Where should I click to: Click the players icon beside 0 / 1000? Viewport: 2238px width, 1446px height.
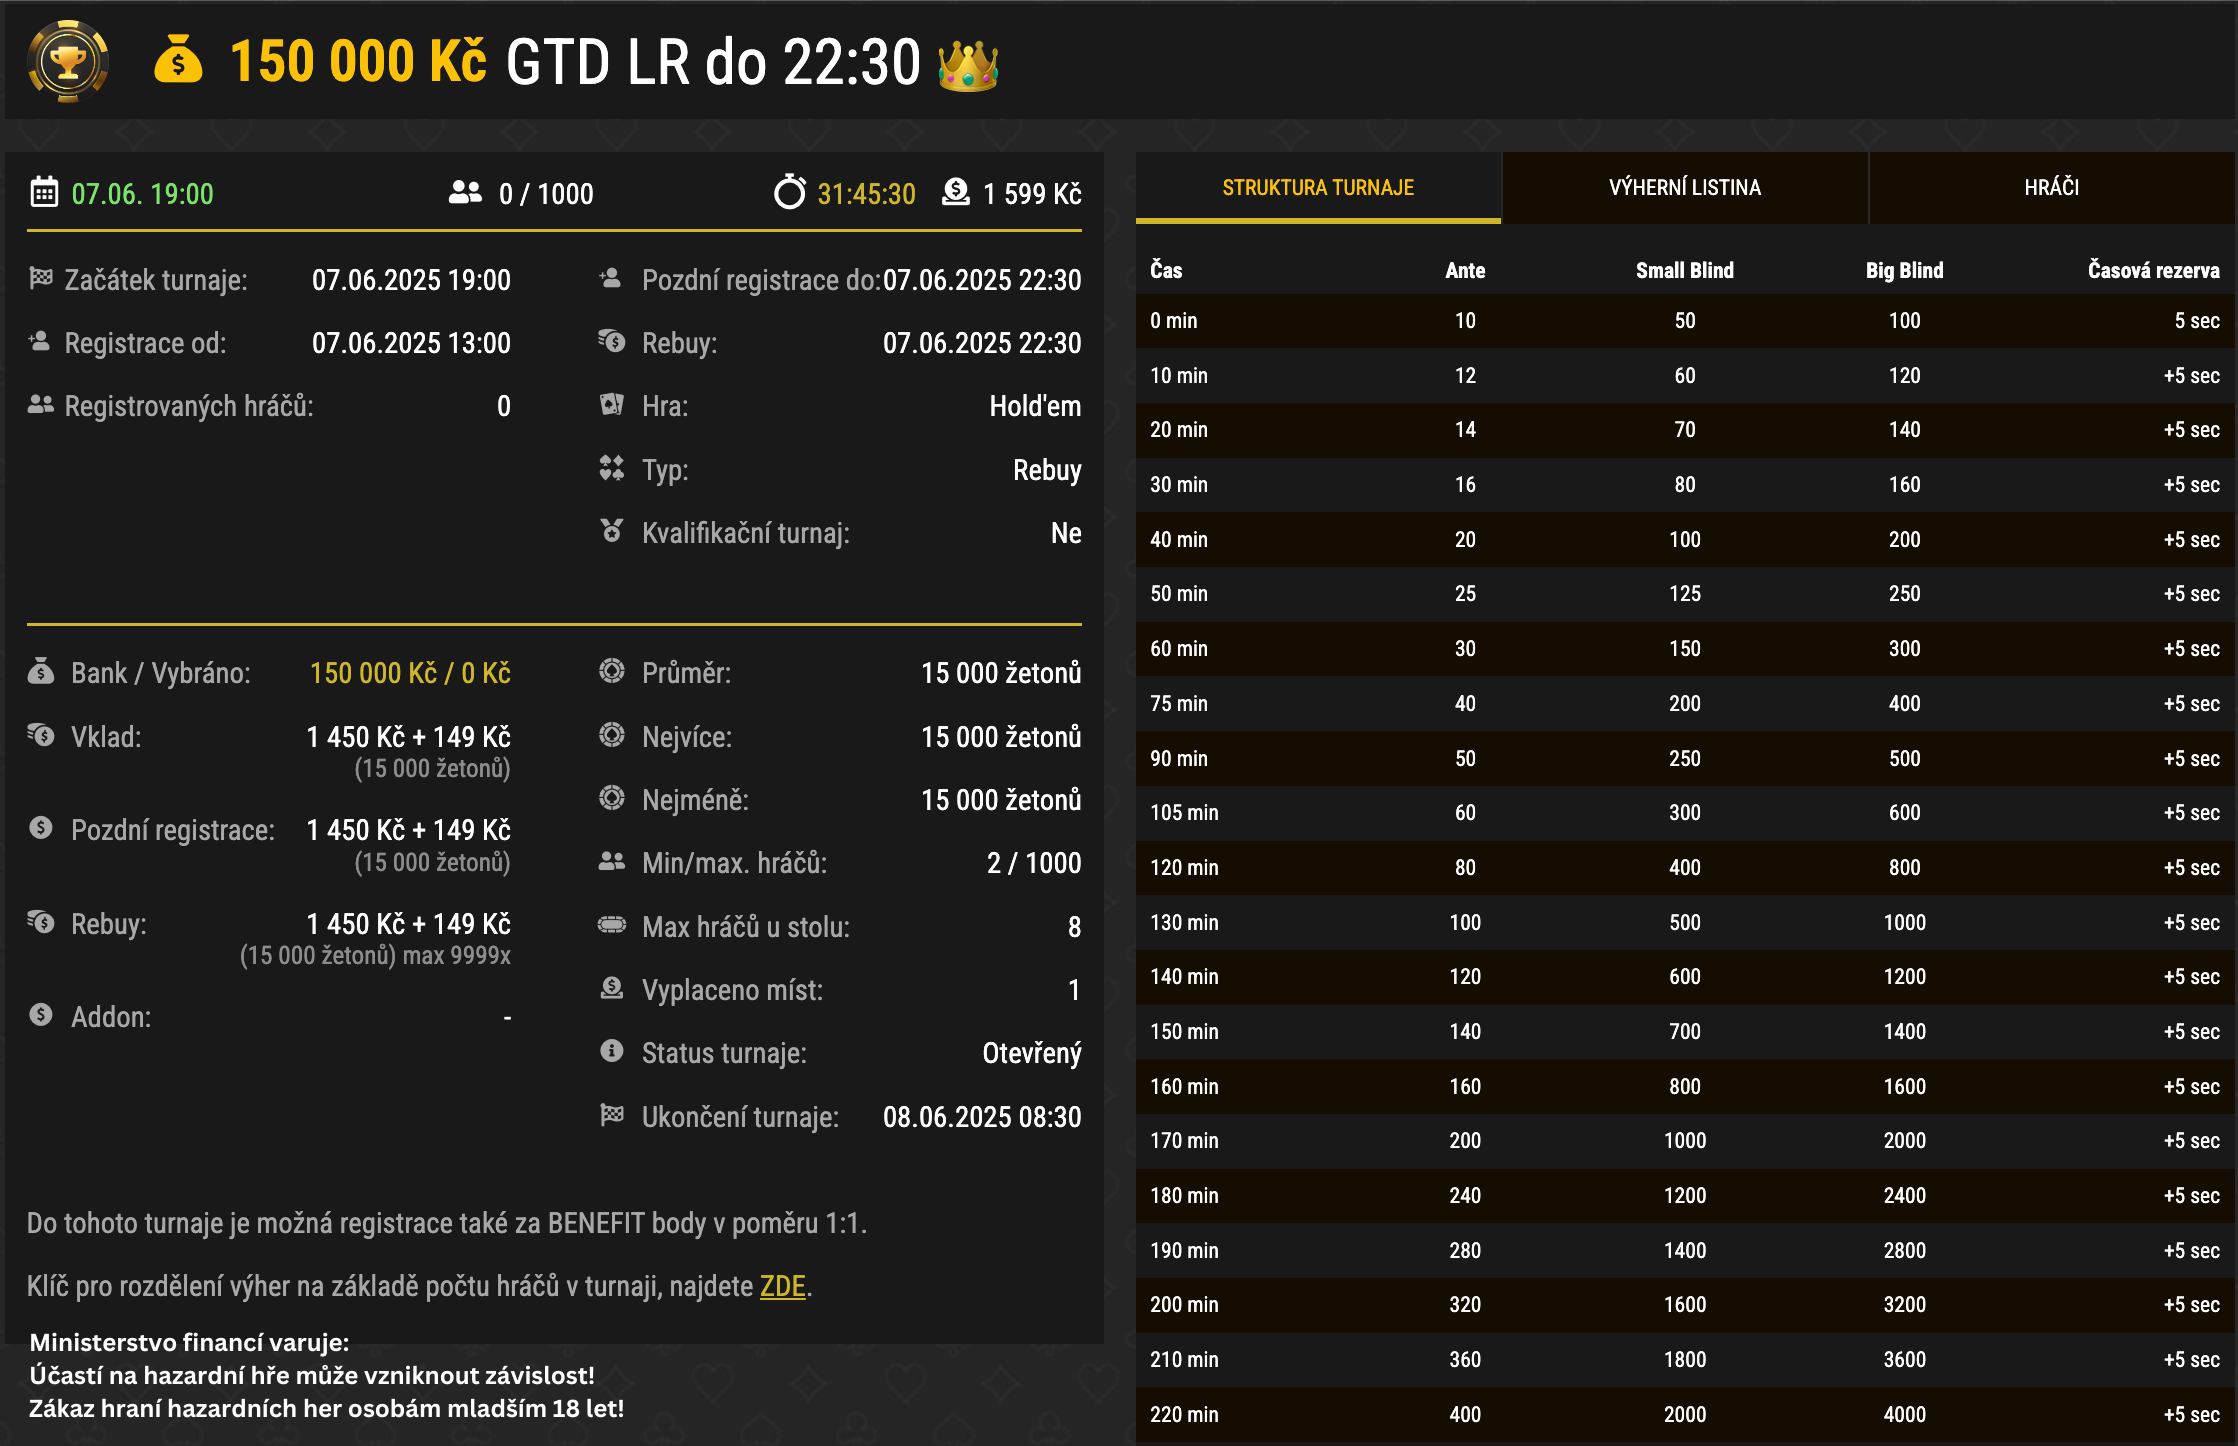pyautogui.click(x=463, y=193)
